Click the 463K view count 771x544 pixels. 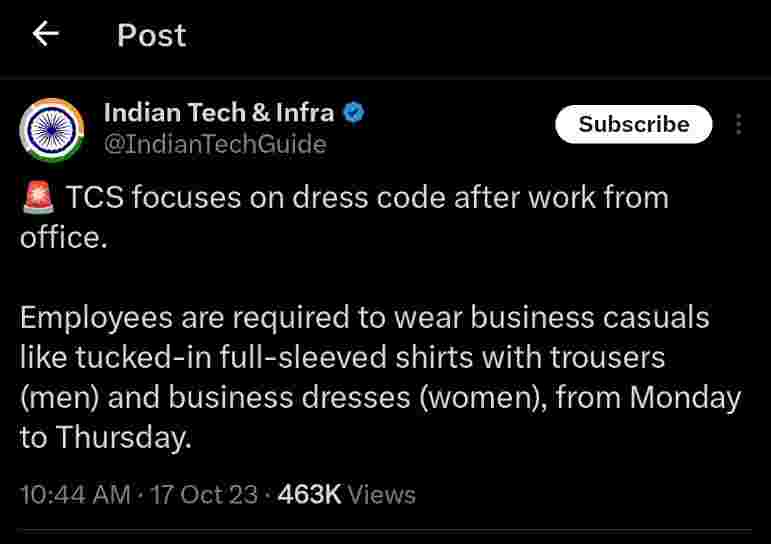click(310, 494)
